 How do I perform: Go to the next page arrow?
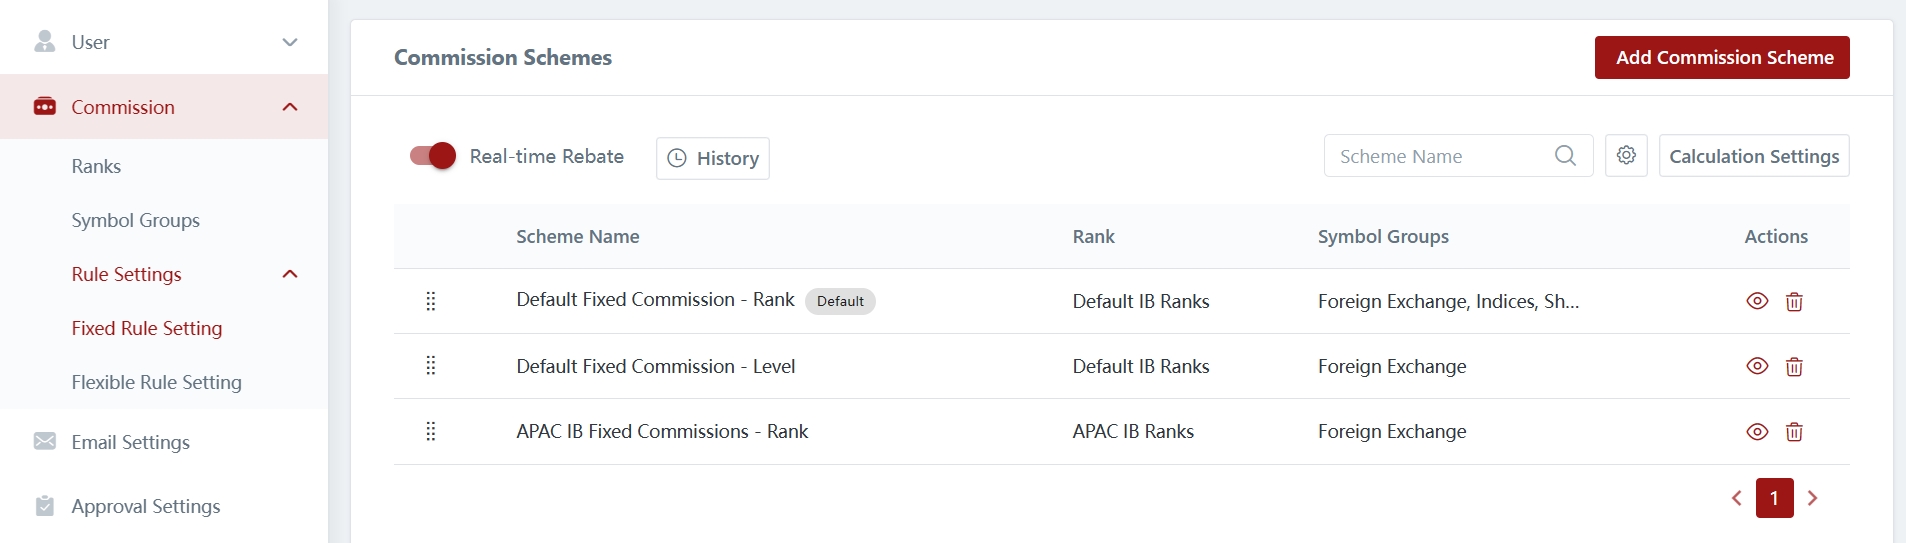click(x=1812, y=498)
